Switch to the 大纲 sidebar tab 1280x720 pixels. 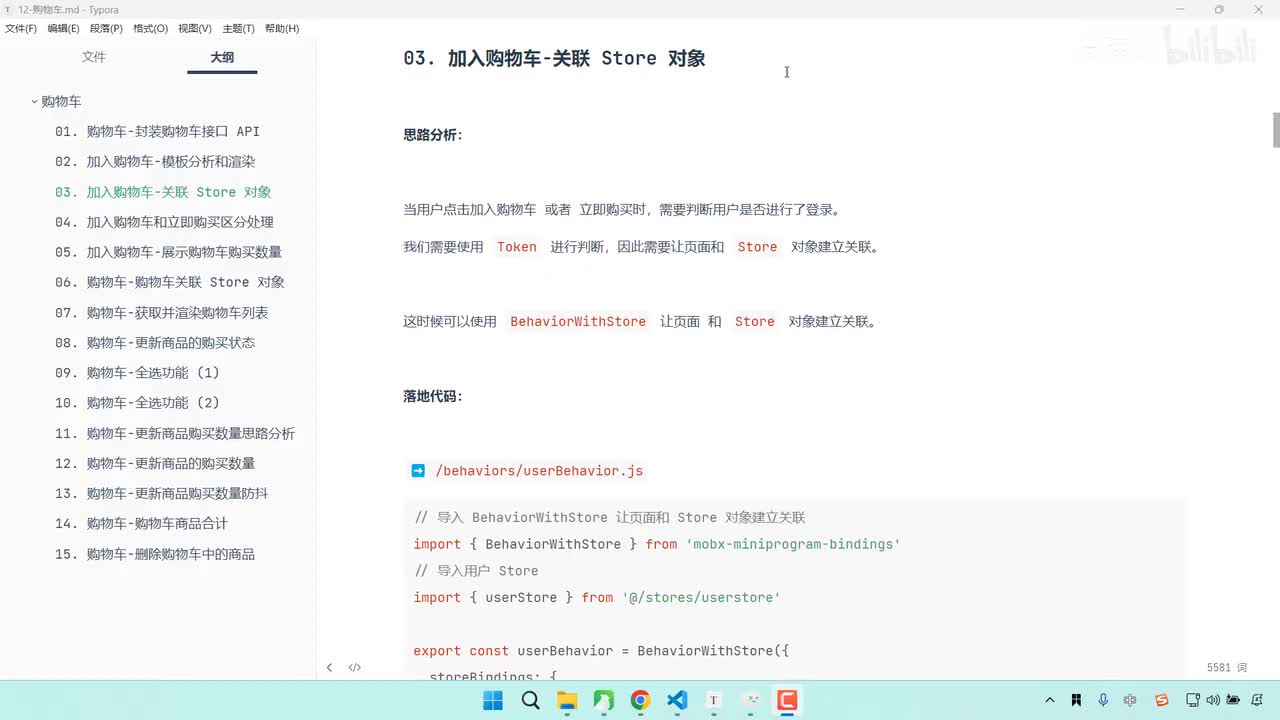click(222, 57)
